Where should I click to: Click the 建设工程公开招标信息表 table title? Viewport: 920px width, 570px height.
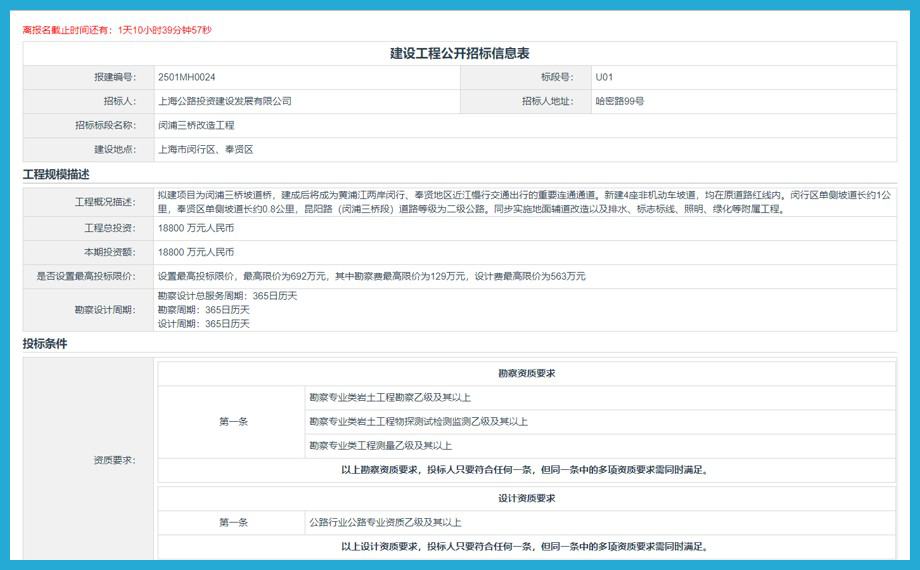pos(459,53)
